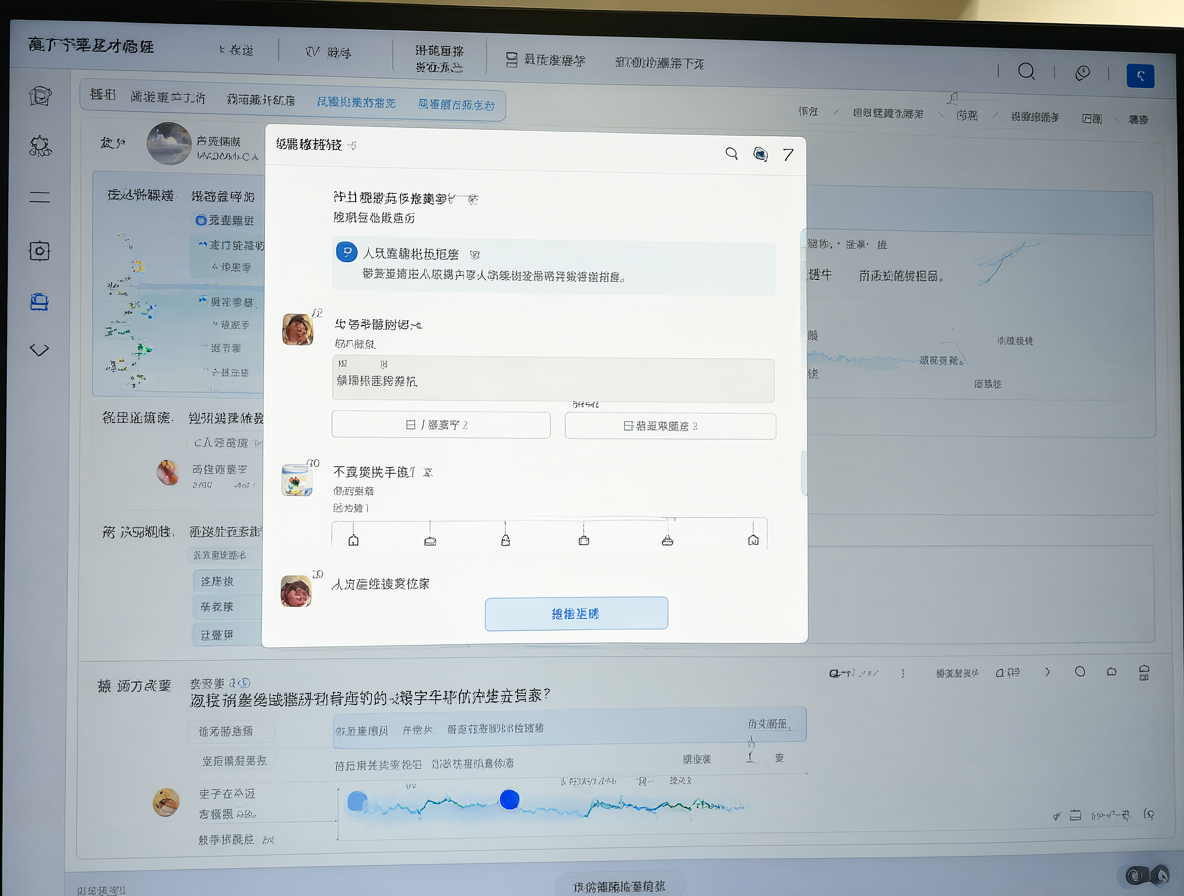This screenshot has width=1184, height=896.
Task: Open the flower-shaped gear icon in left sidebar
Action: click(x=40, y=146)
